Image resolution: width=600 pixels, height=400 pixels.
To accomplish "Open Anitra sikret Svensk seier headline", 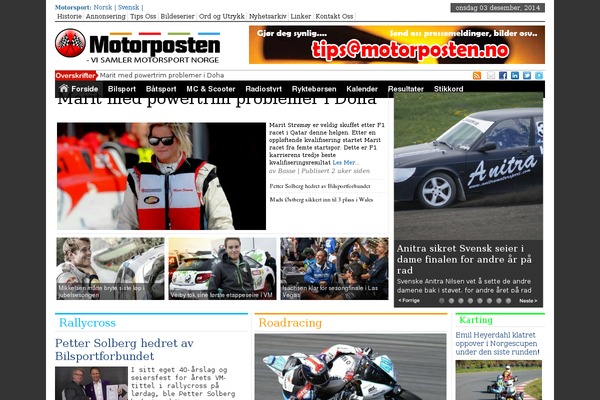I will (x=465, y=259).
